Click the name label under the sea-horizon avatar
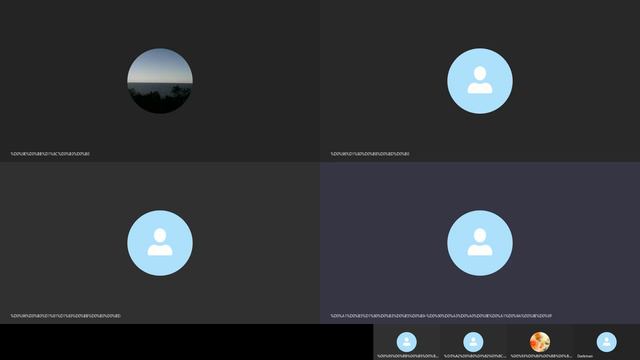The width and height of the screenshot is (640, 360). click(x=50, y=154)
